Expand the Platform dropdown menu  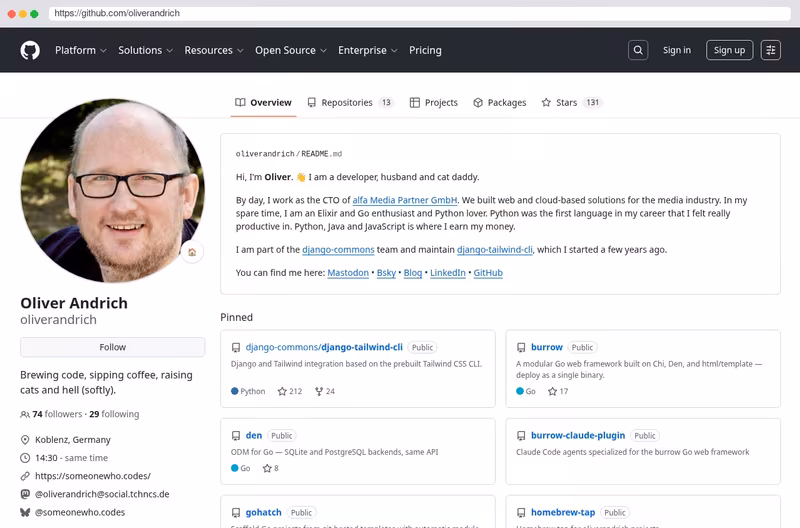coord(81,51)
